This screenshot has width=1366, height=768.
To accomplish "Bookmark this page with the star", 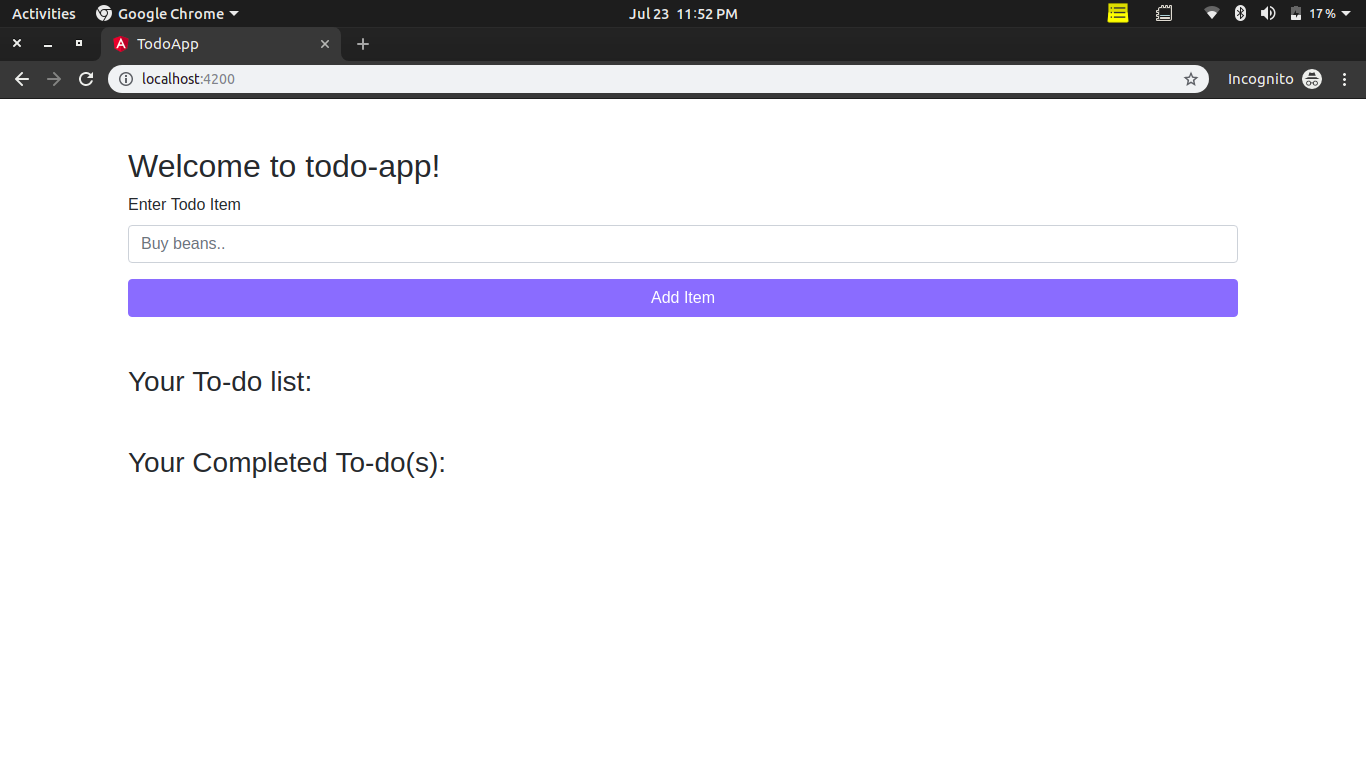I will click(x=1190, y=79).
